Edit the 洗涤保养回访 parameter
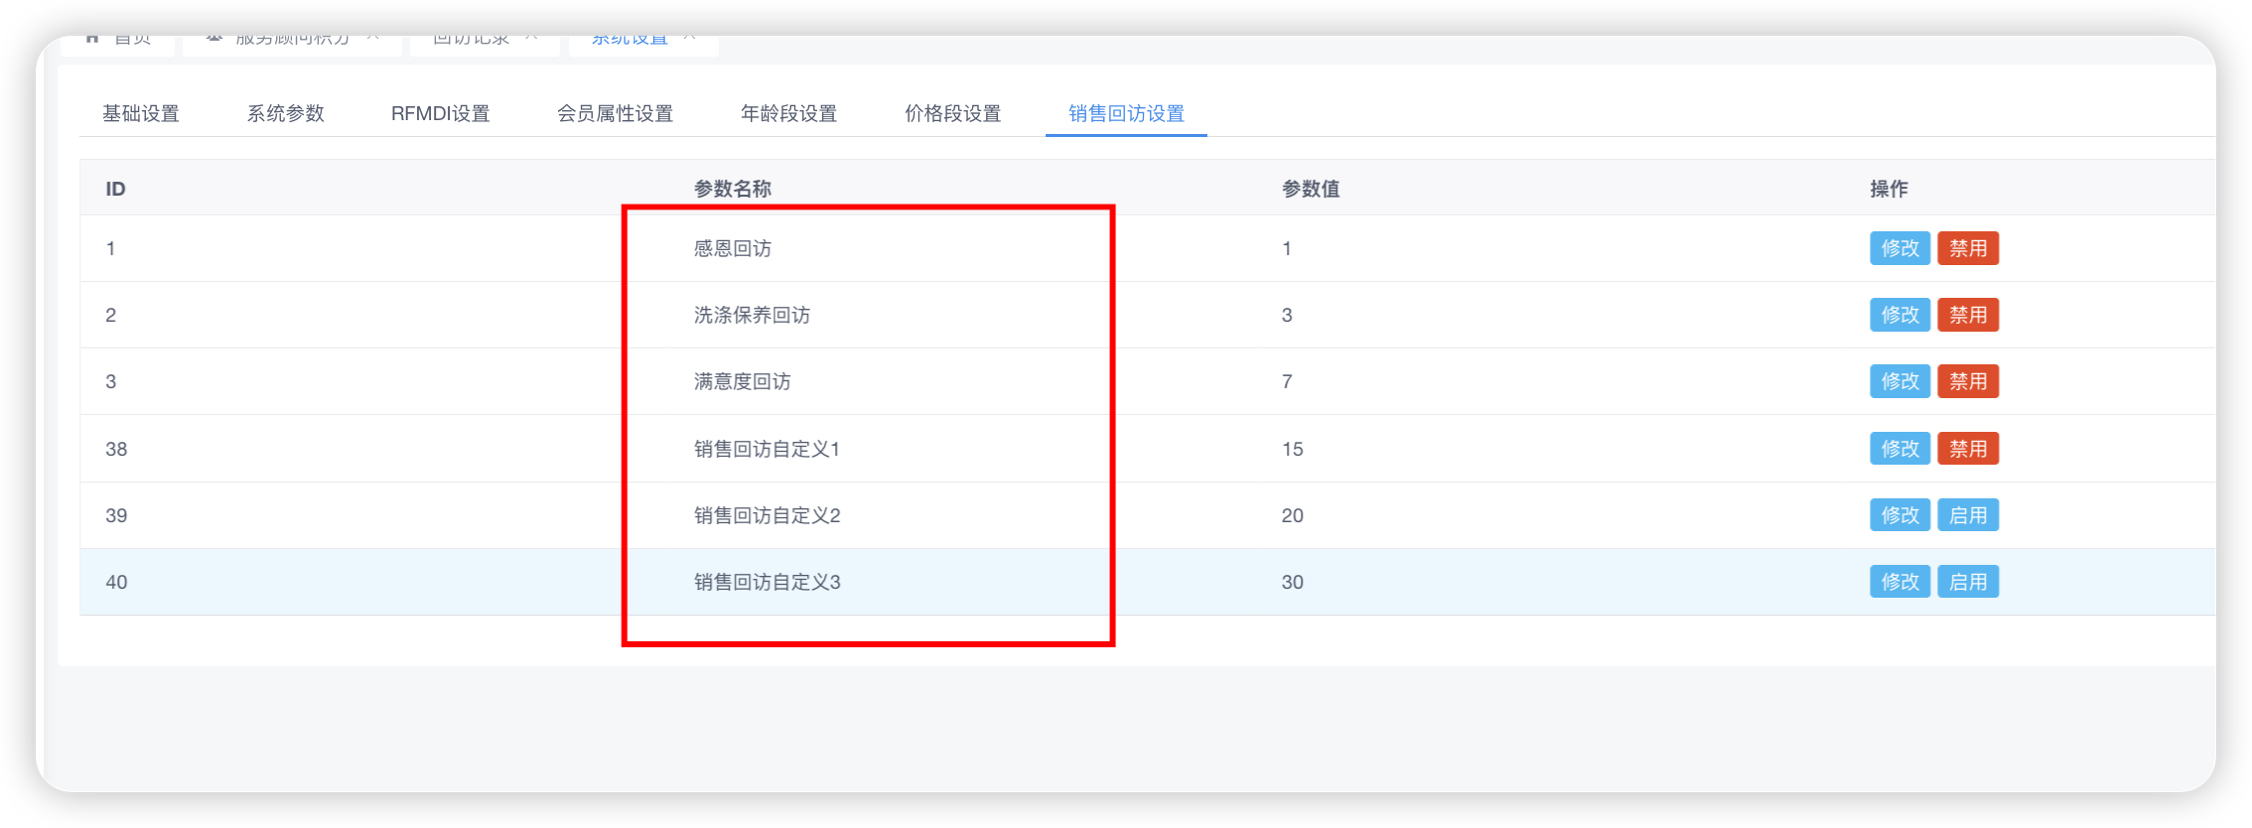2252x828 pixels. point(1899,315)
